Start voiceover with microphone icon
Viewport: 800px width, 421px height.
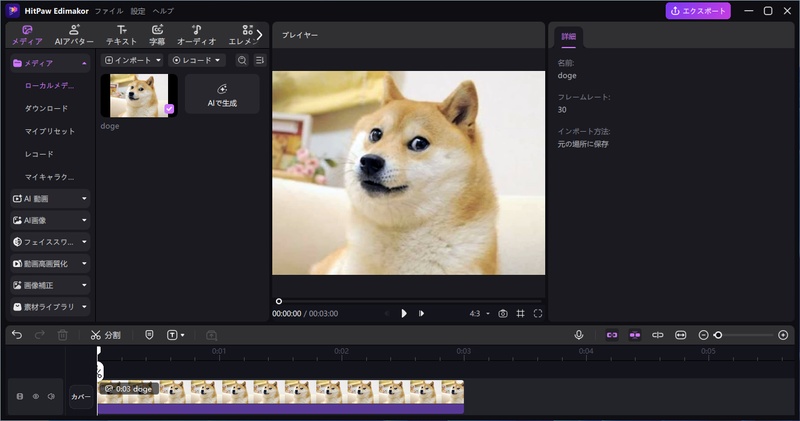[x=579, y=335]
